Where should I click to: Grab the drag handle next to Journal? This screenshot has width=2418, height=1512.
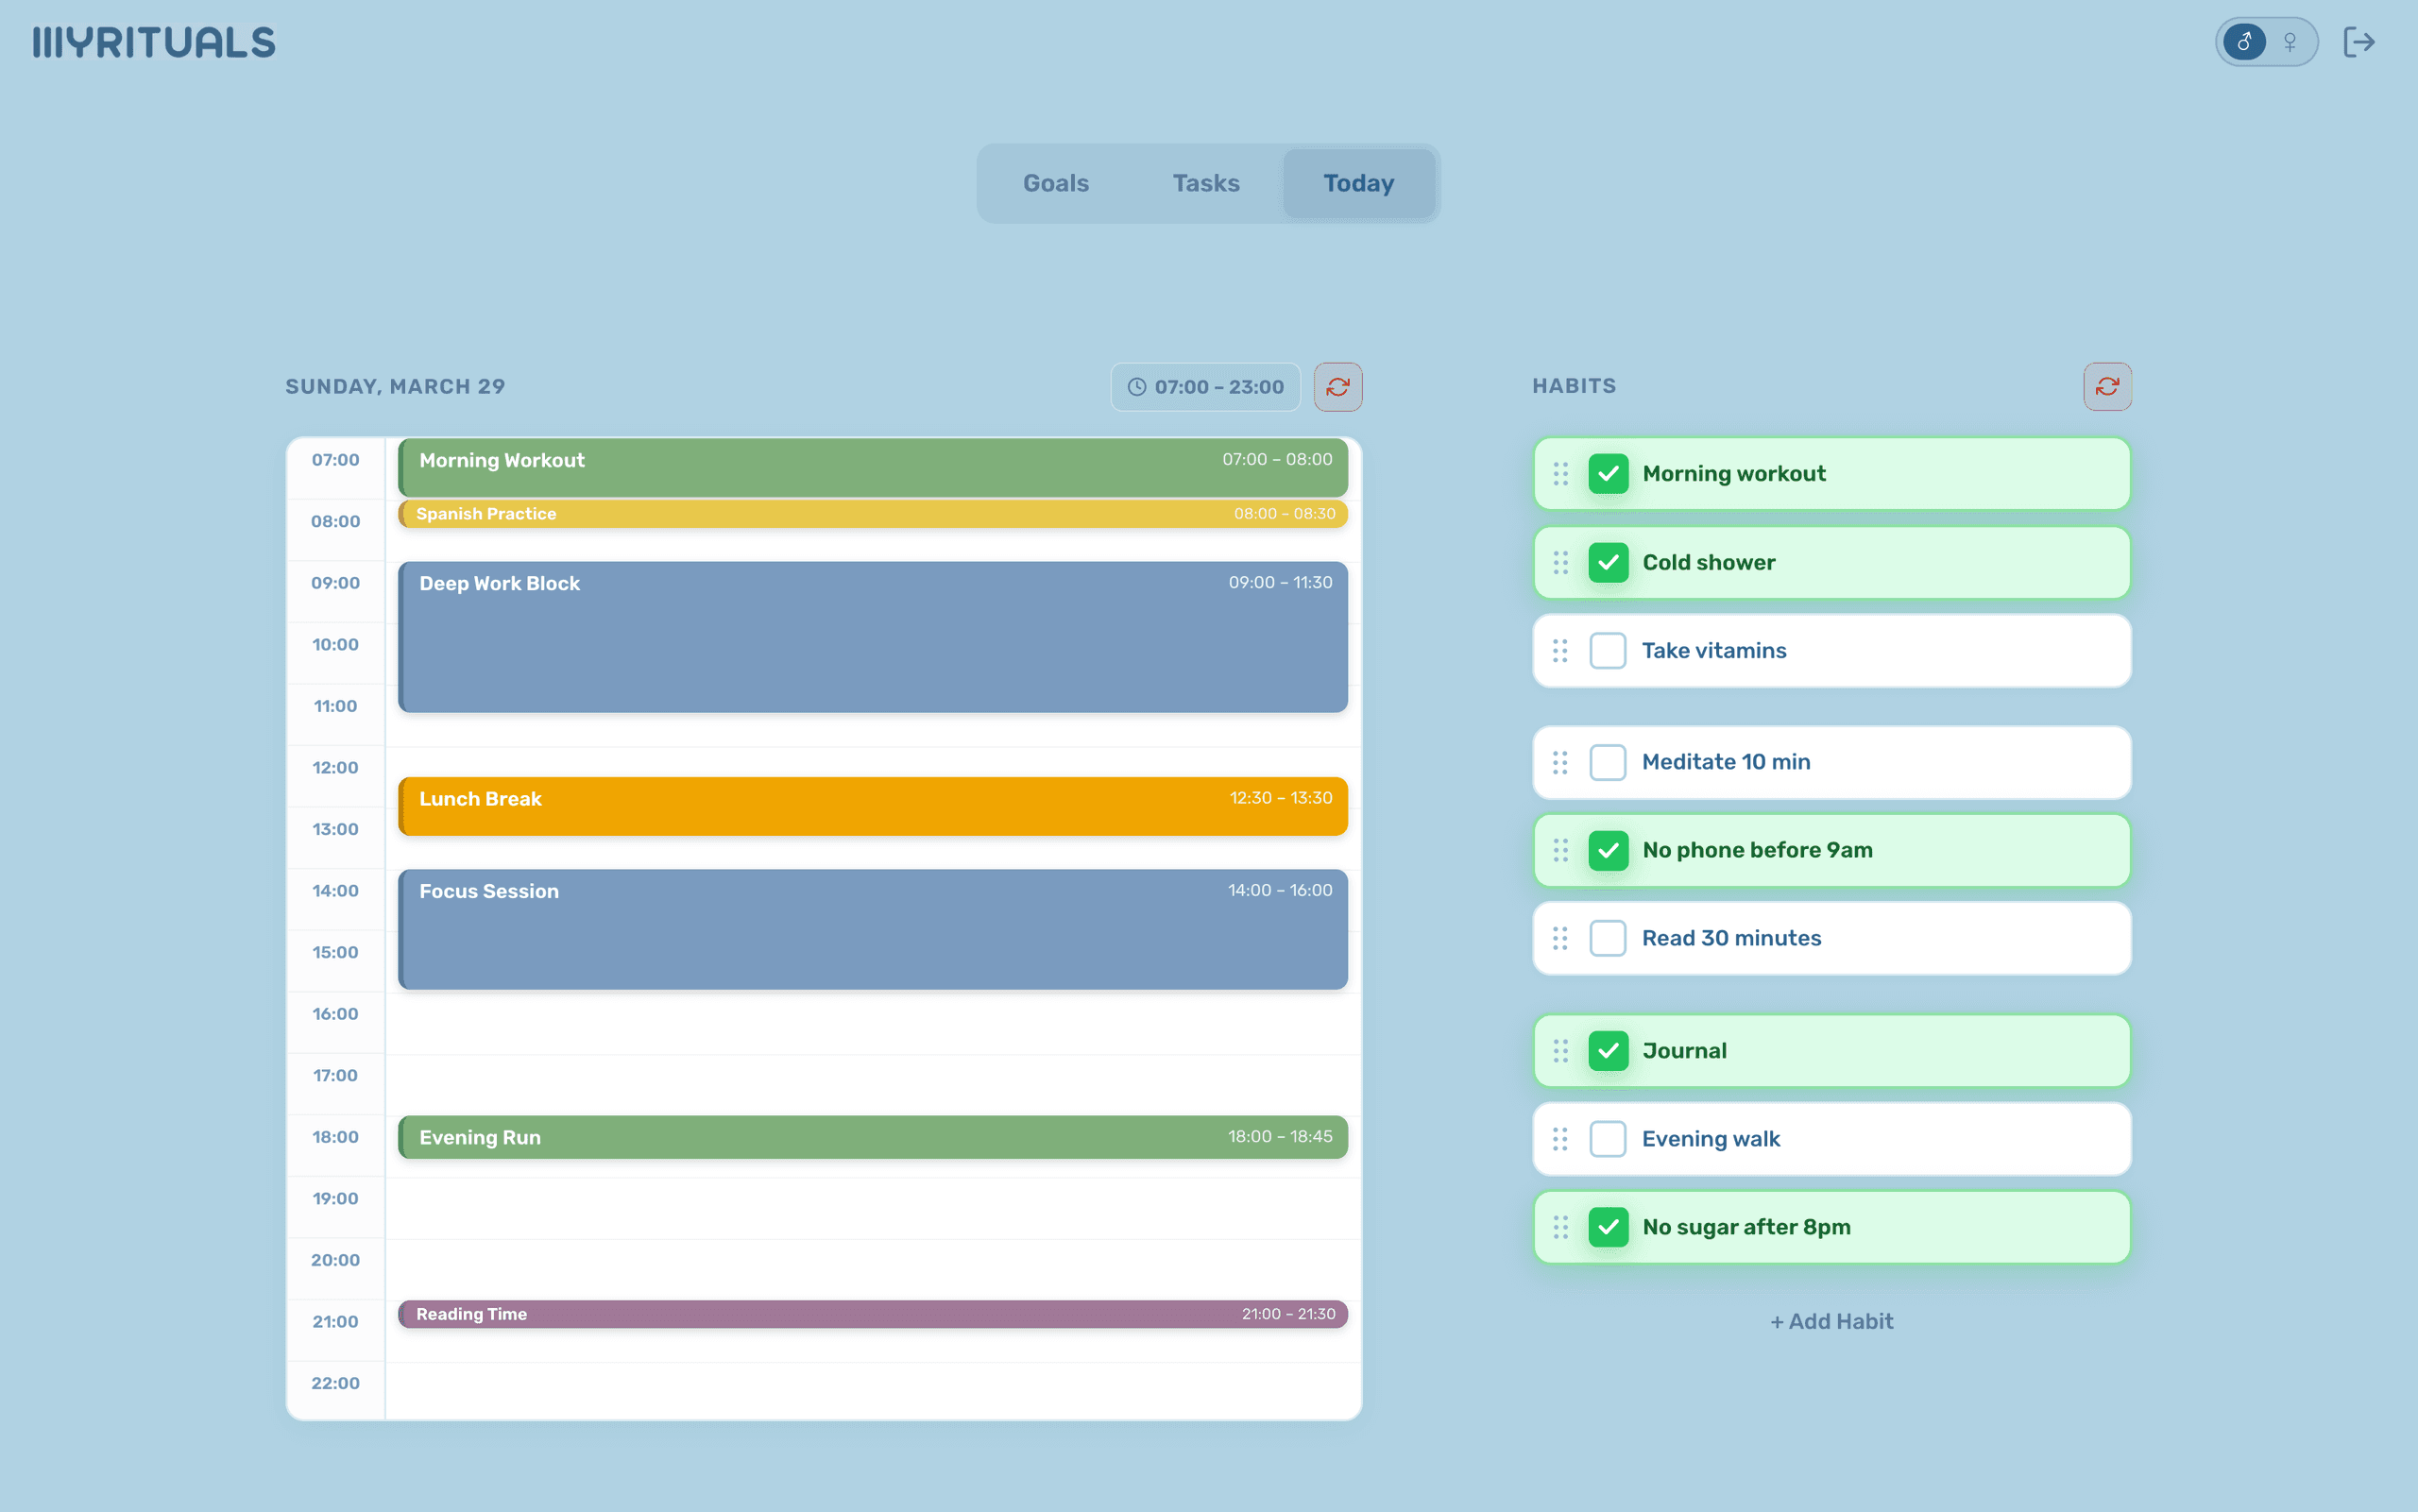click(x=1561, y=1050)
